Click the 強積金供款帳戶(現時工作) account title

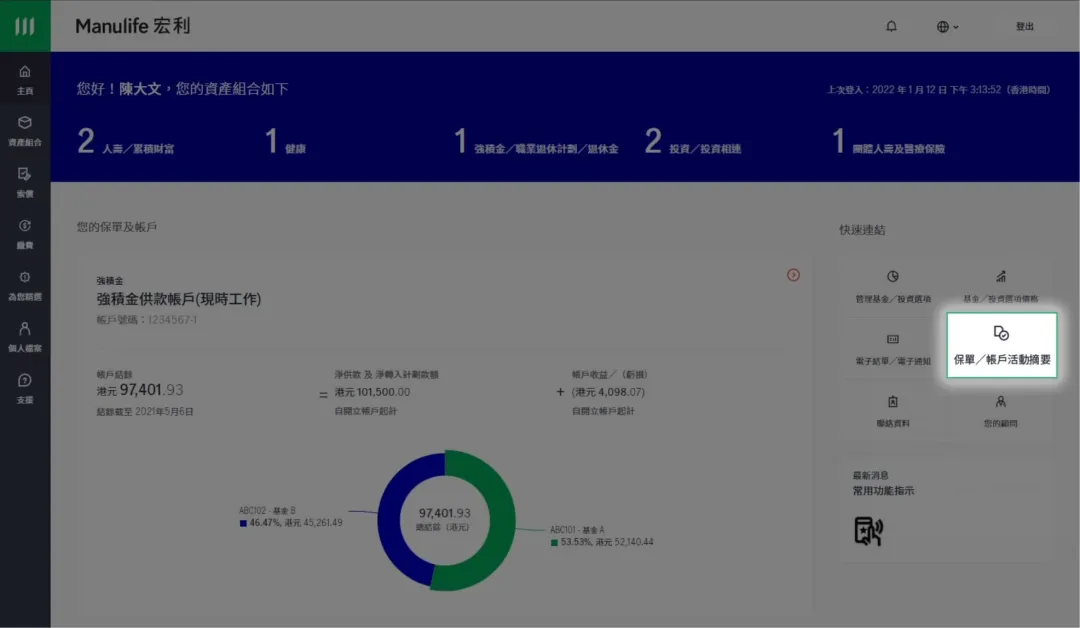(x=179, y=299)
